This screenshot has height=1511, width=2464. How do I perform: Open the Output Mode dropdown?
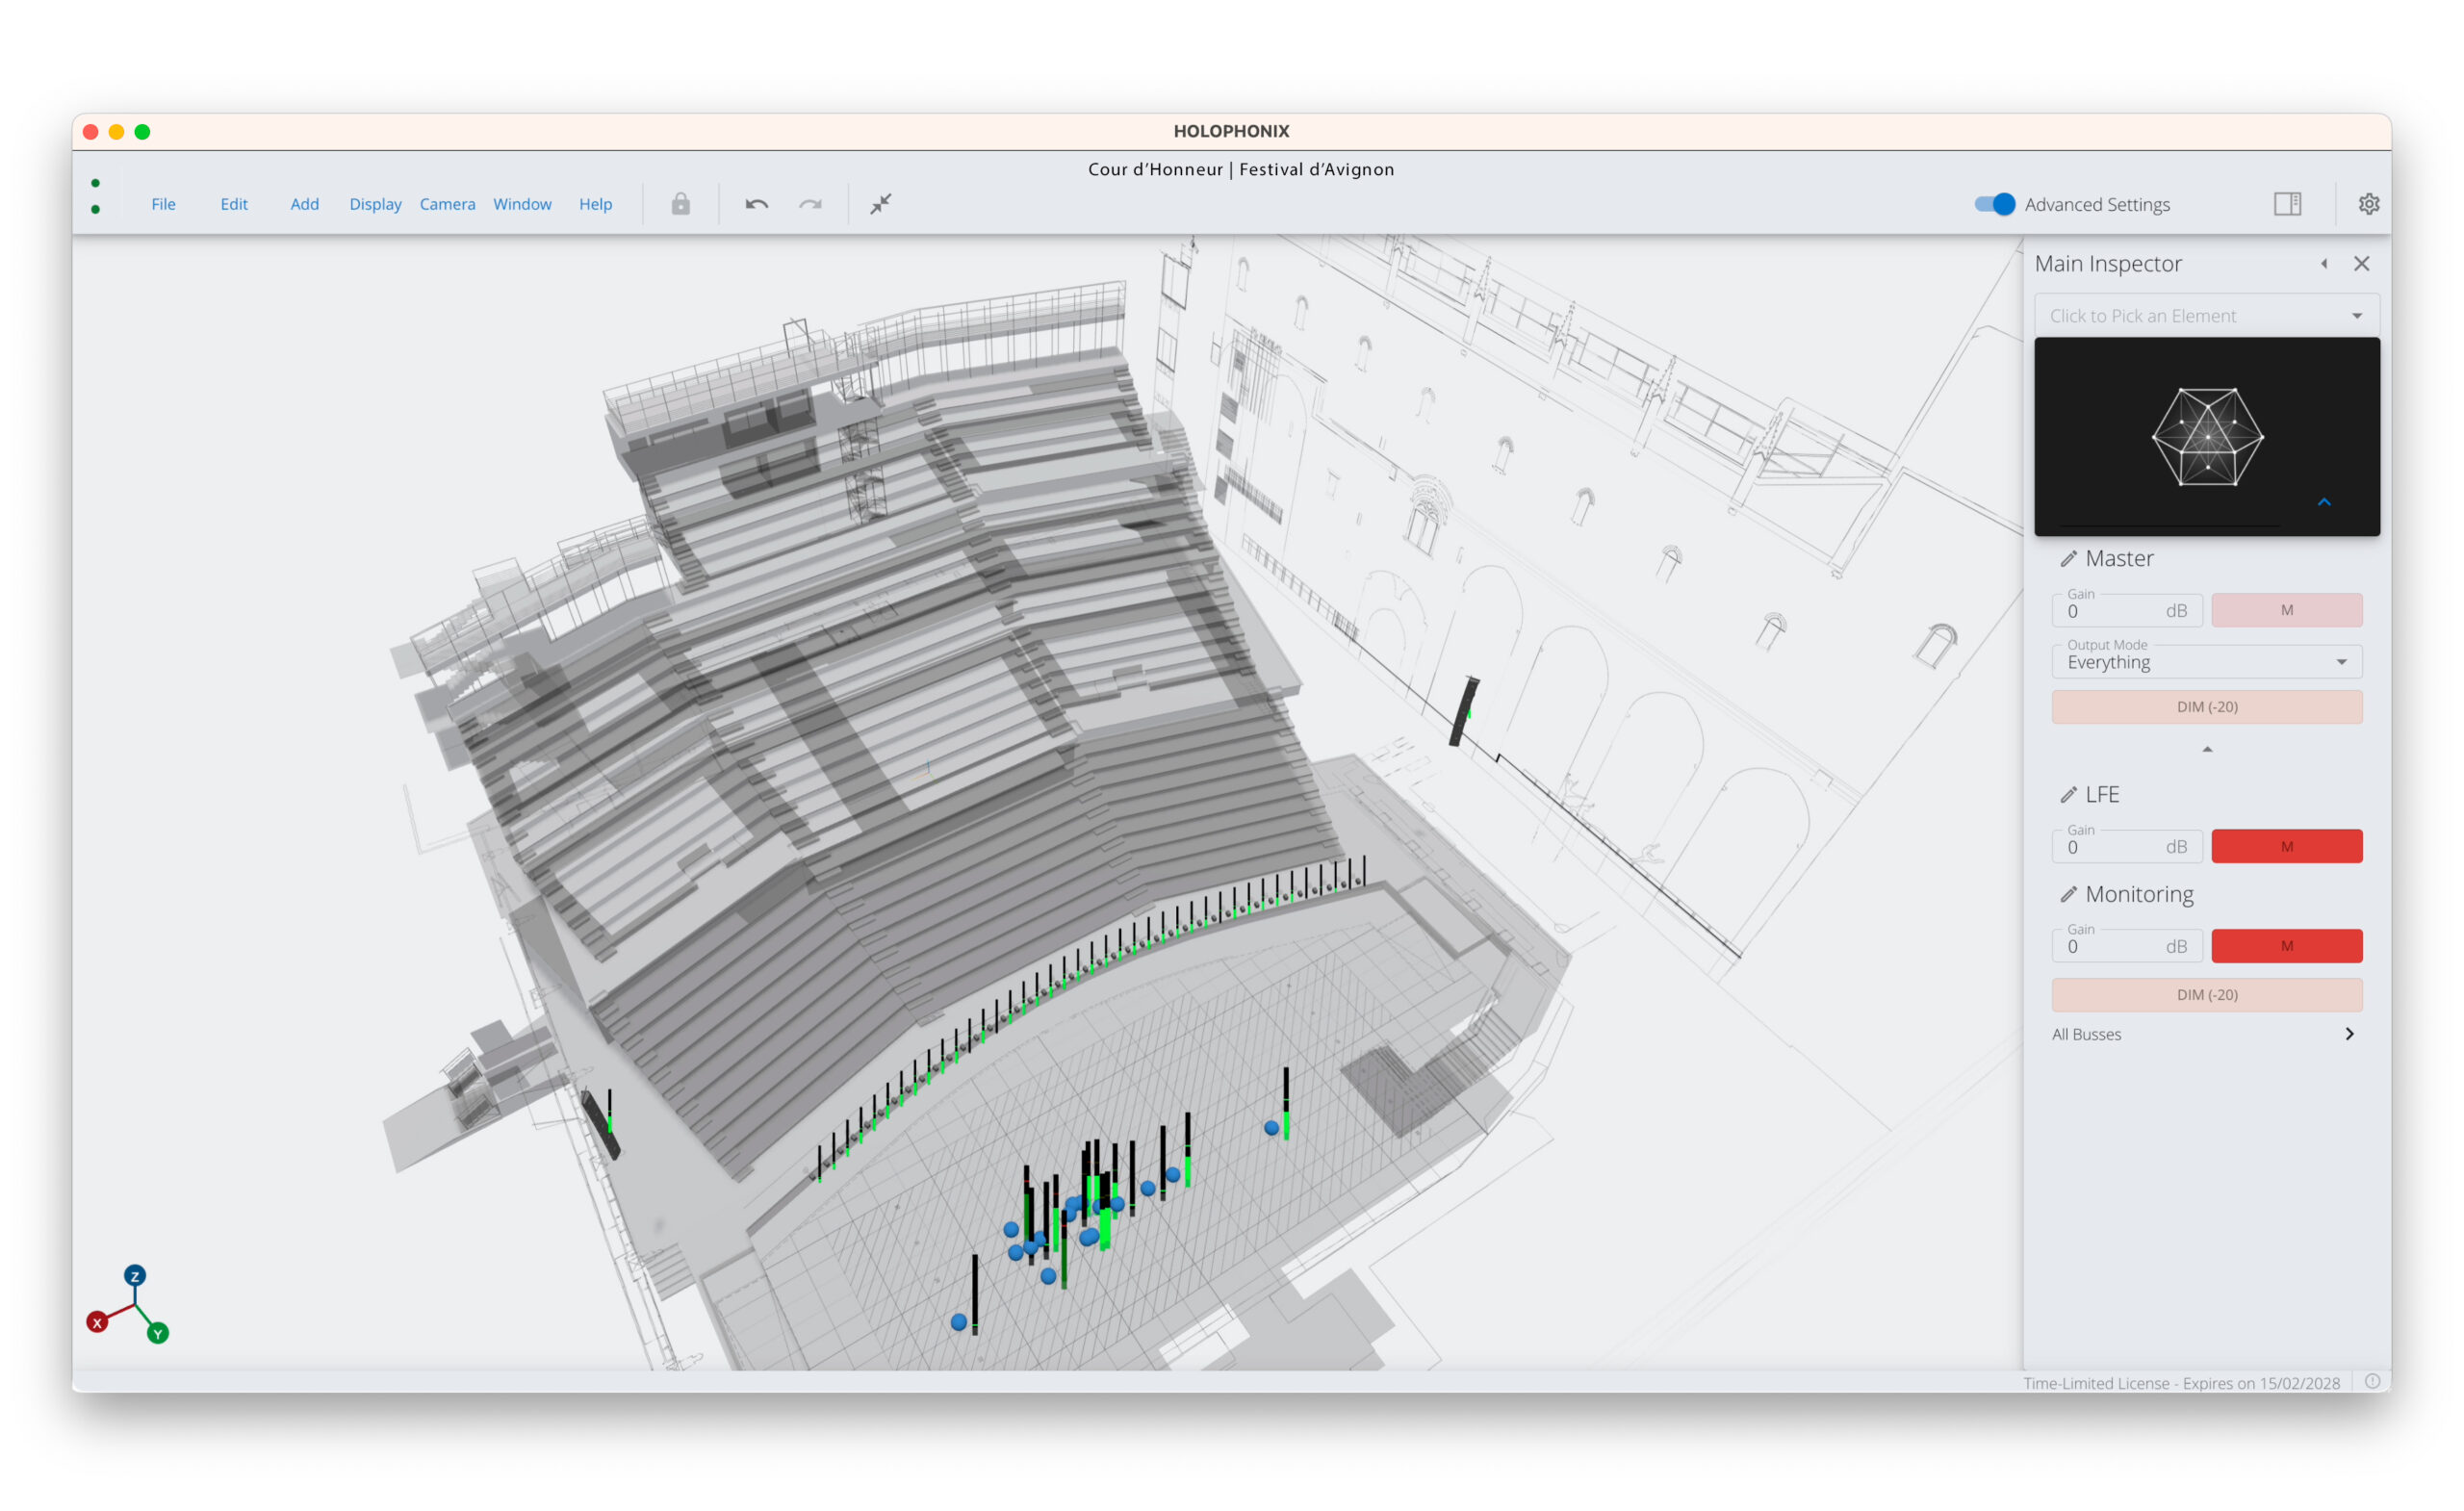2206,660
